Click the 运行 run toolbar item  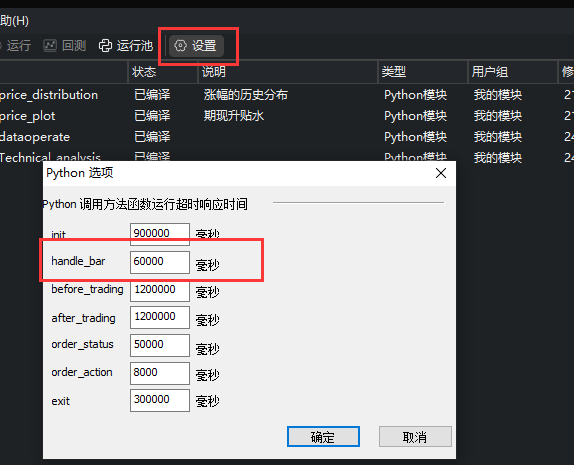16,46
